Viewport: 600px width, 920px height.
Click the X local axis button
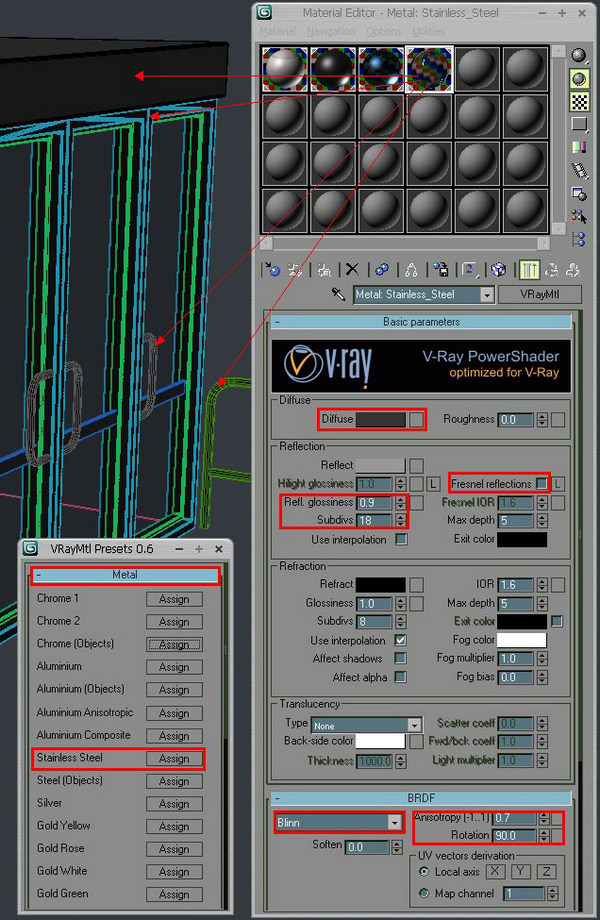(495, 871)
